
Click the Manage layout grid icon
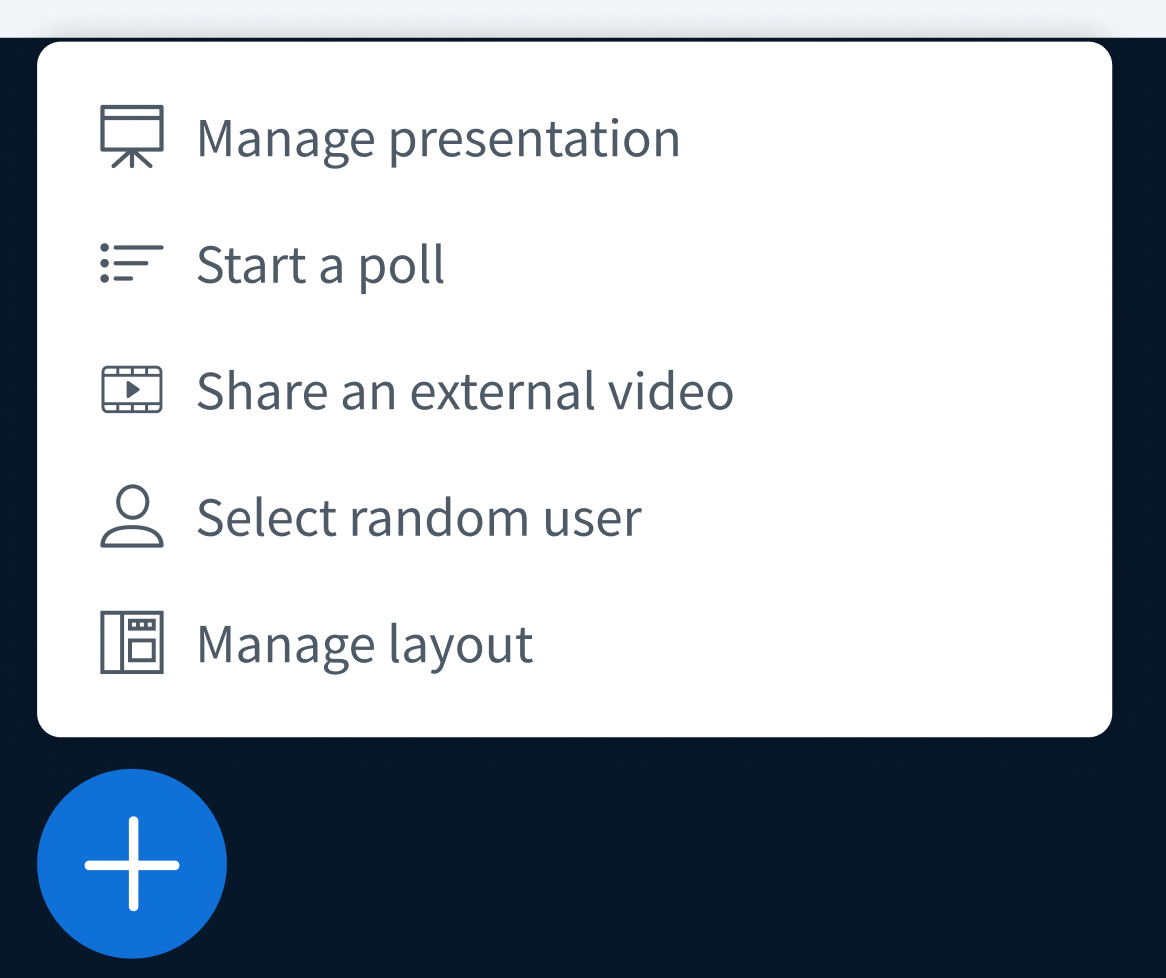131,643
